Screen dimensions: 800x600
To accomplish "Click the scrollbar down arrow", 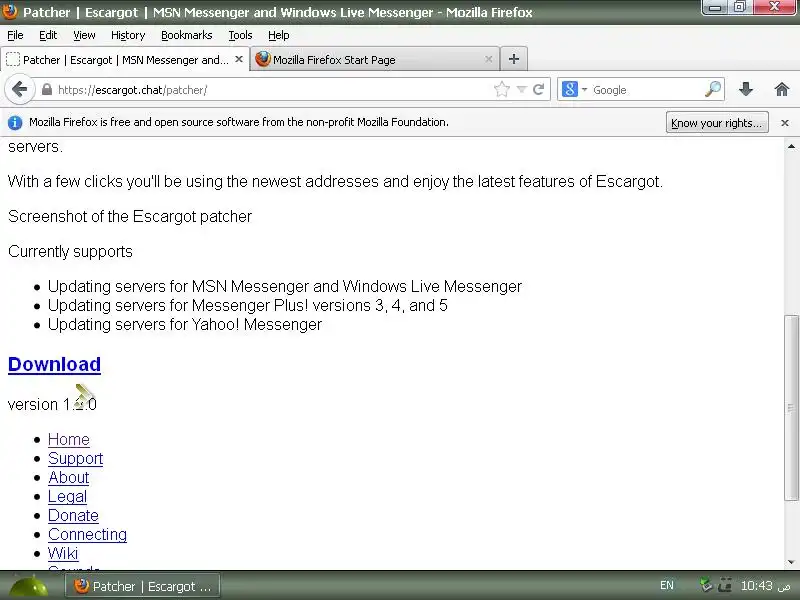I will click(x=791, y=562).
